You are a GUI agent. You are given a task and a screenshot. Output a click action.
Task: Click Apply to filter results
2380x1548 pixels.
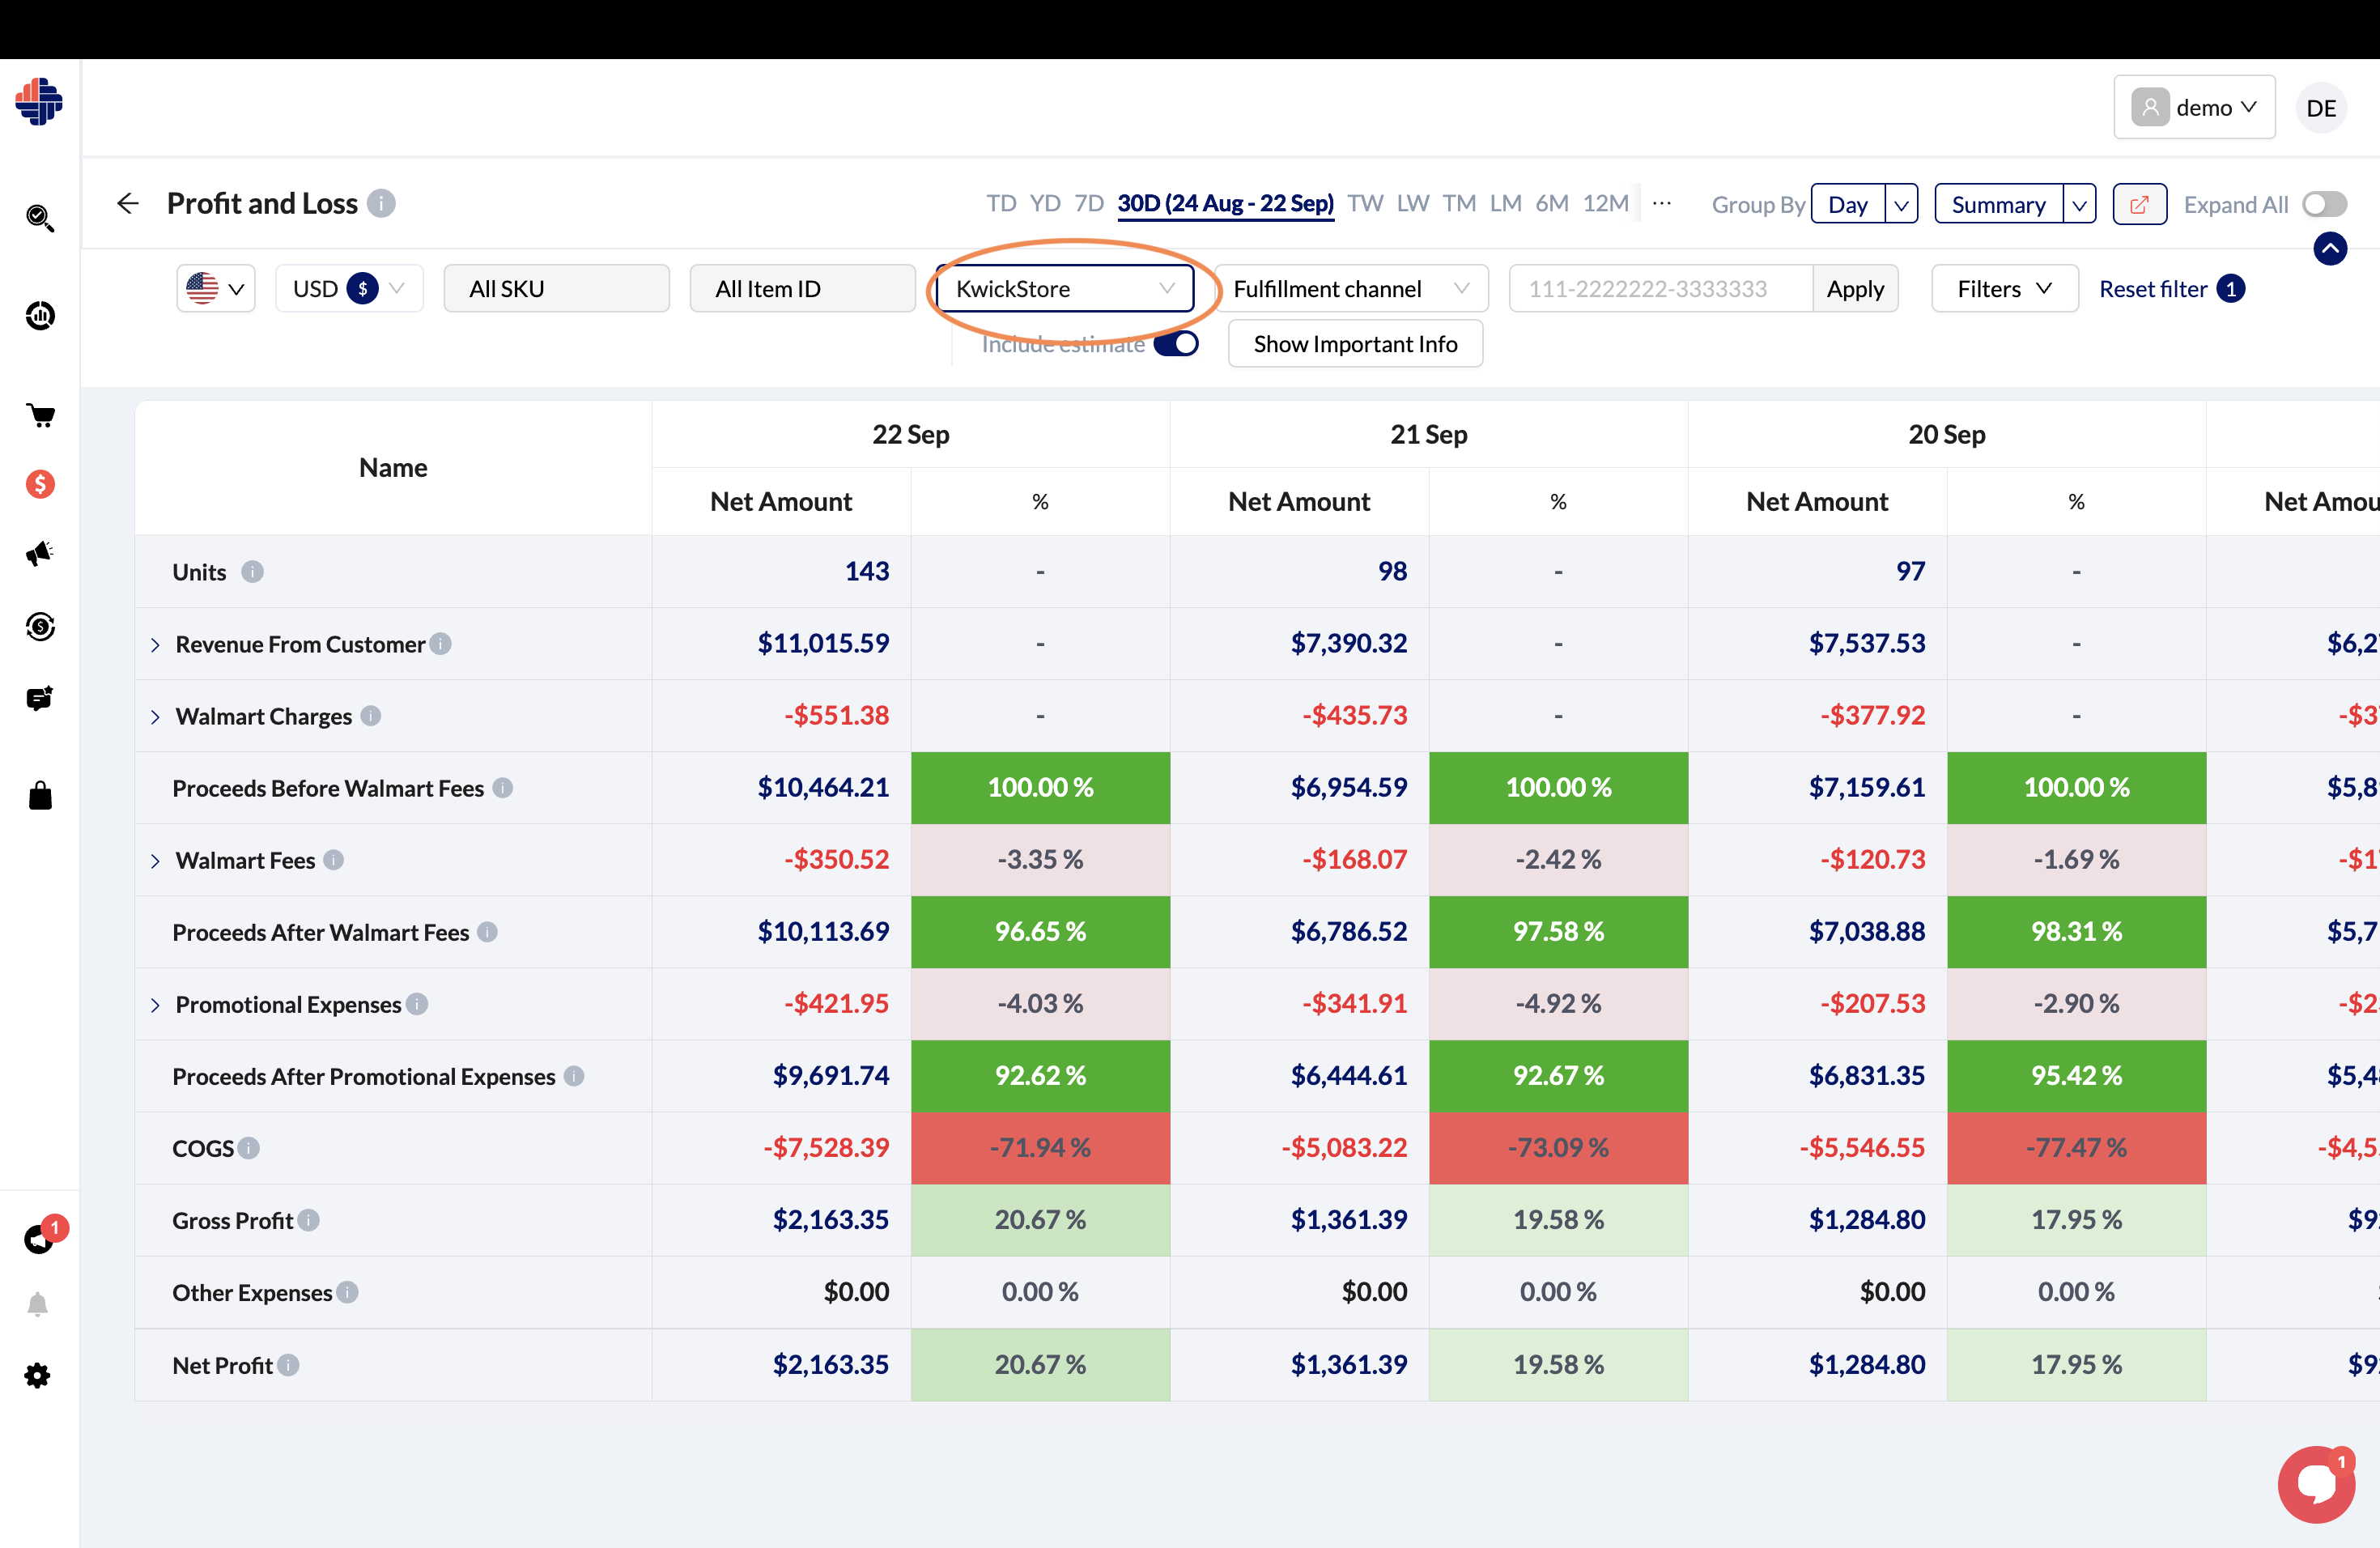[1855, 287]
